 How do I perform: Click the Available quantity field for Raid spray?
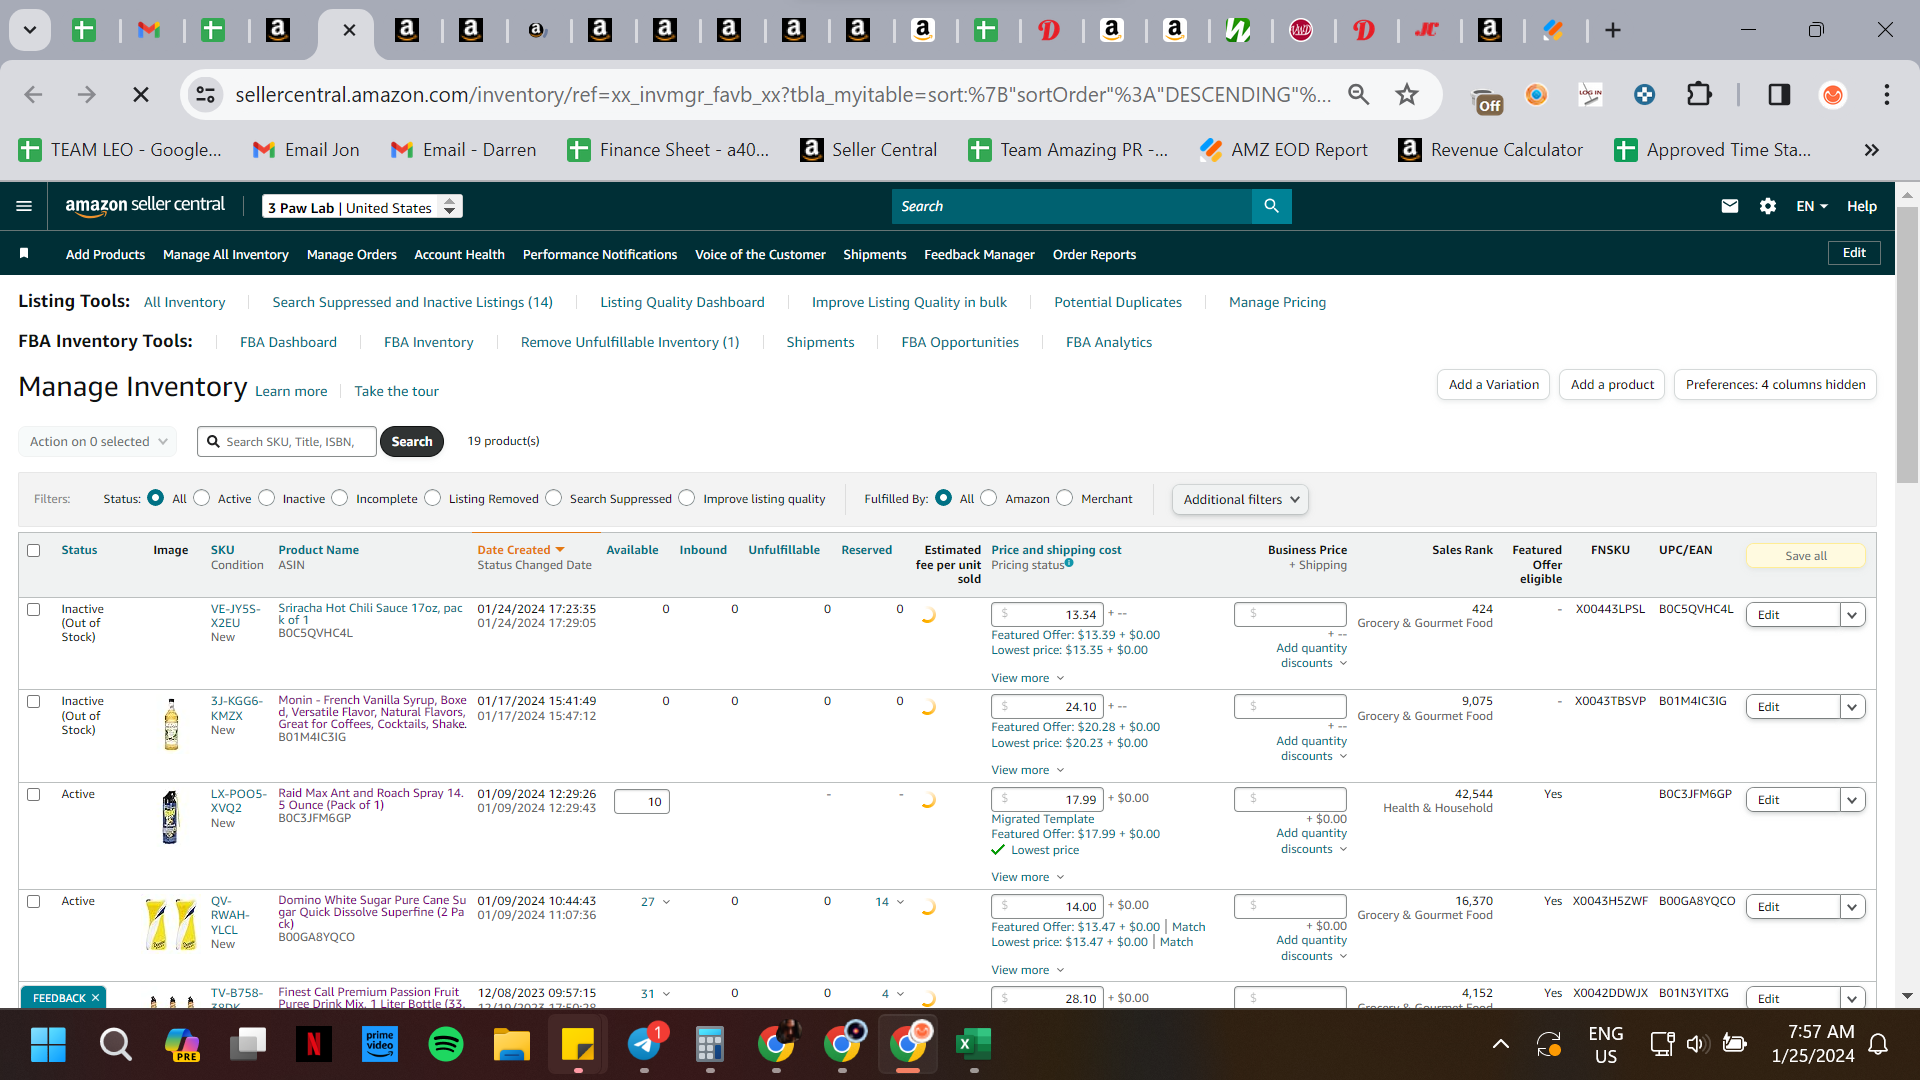641,801
